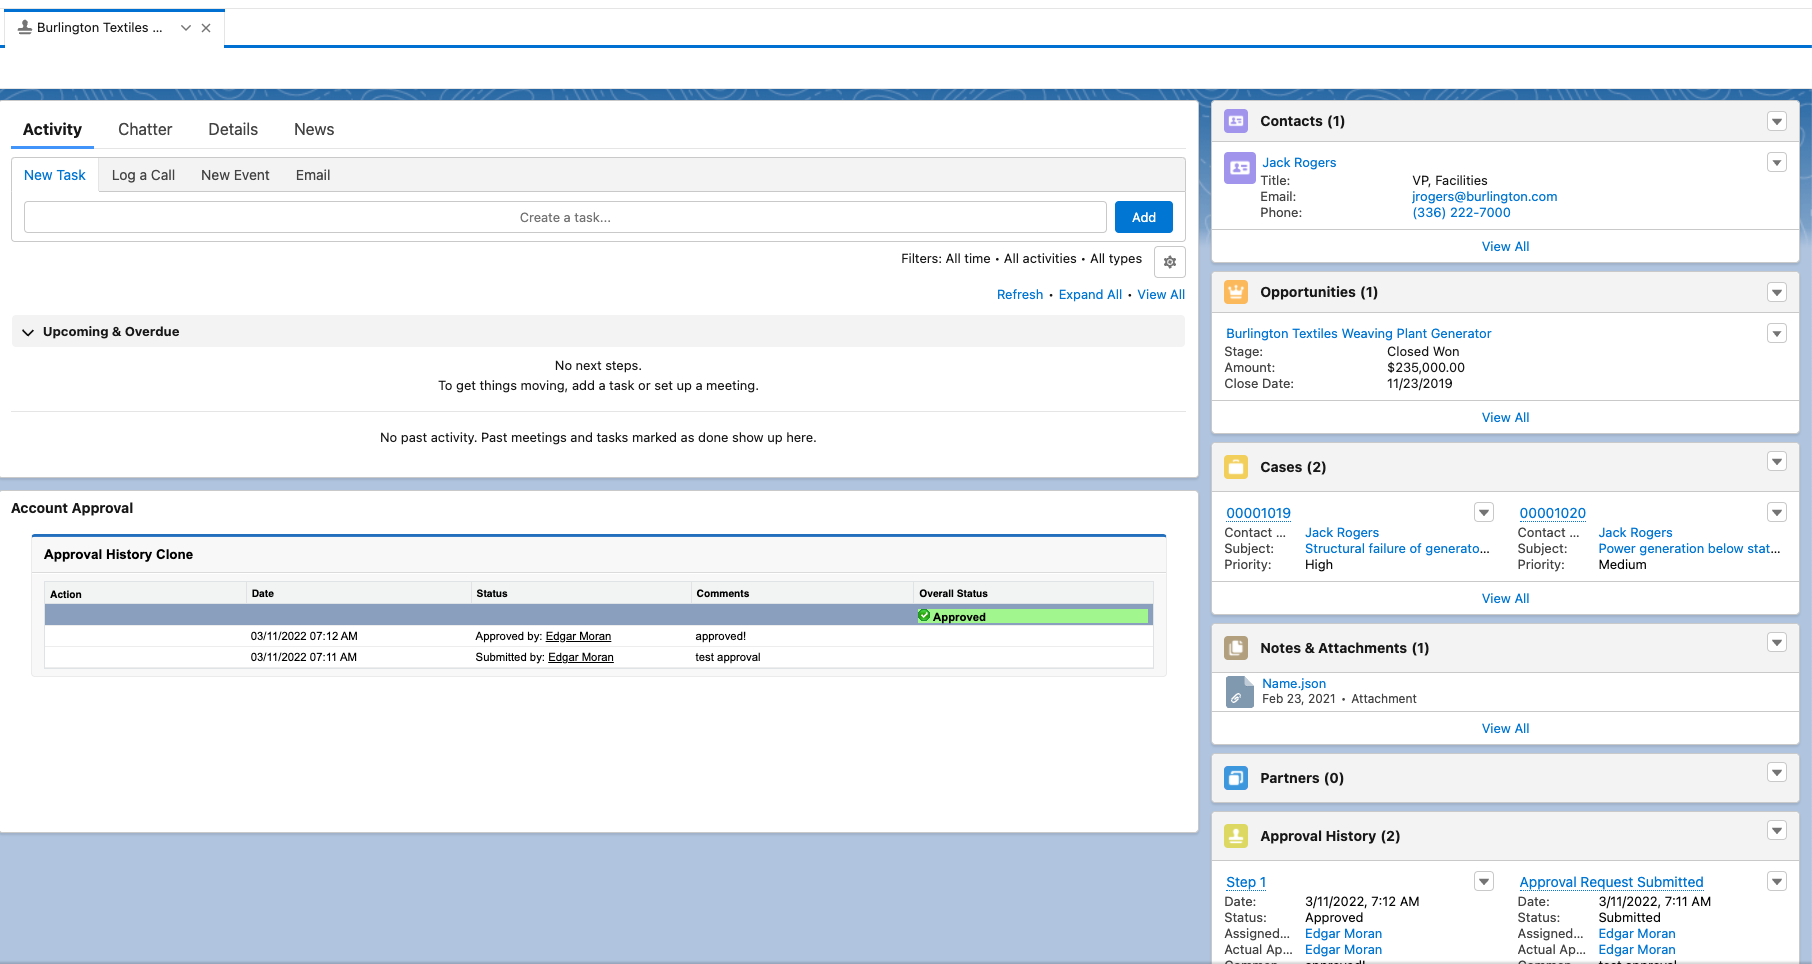
Task: Click the Opportunities crown icon
Action: coord(1236,292)
